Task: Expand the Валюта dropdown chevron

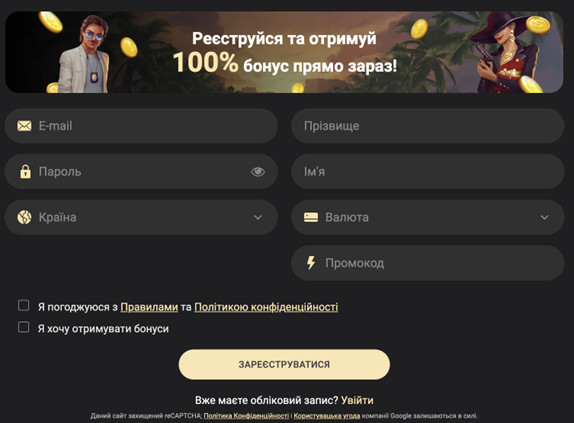Action: (x=544, y=217)
